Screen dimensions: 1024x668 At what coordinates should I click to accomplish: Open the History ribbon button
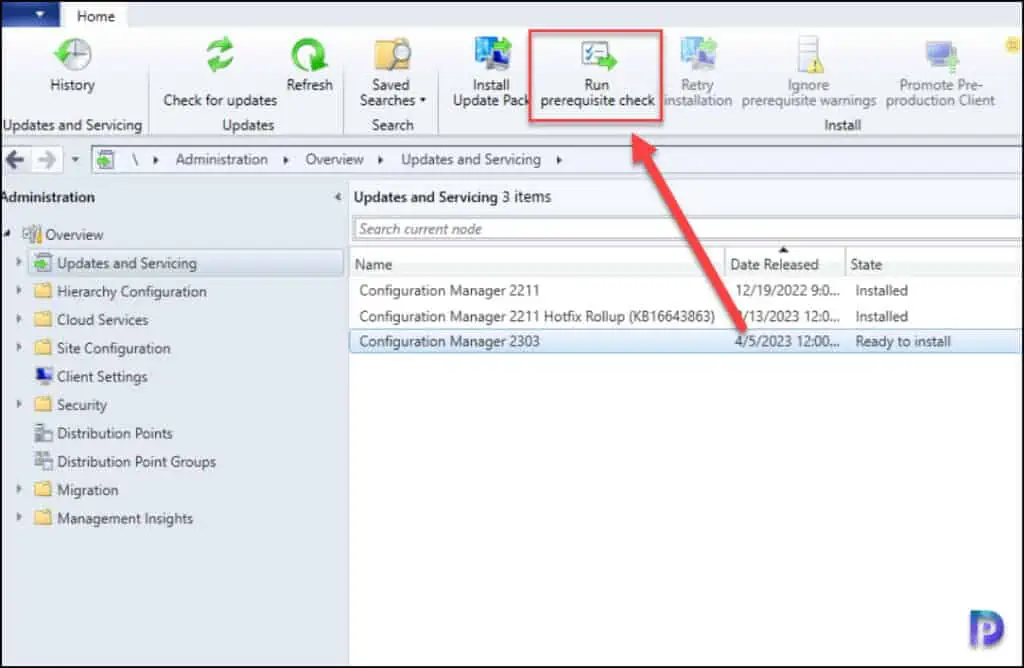click(x=72, y=65)
